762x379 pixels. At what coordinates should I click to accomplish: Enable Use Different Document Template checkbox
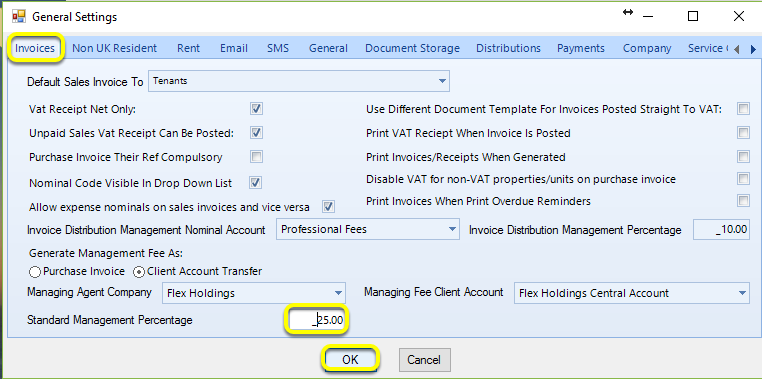tap(743, 109)
